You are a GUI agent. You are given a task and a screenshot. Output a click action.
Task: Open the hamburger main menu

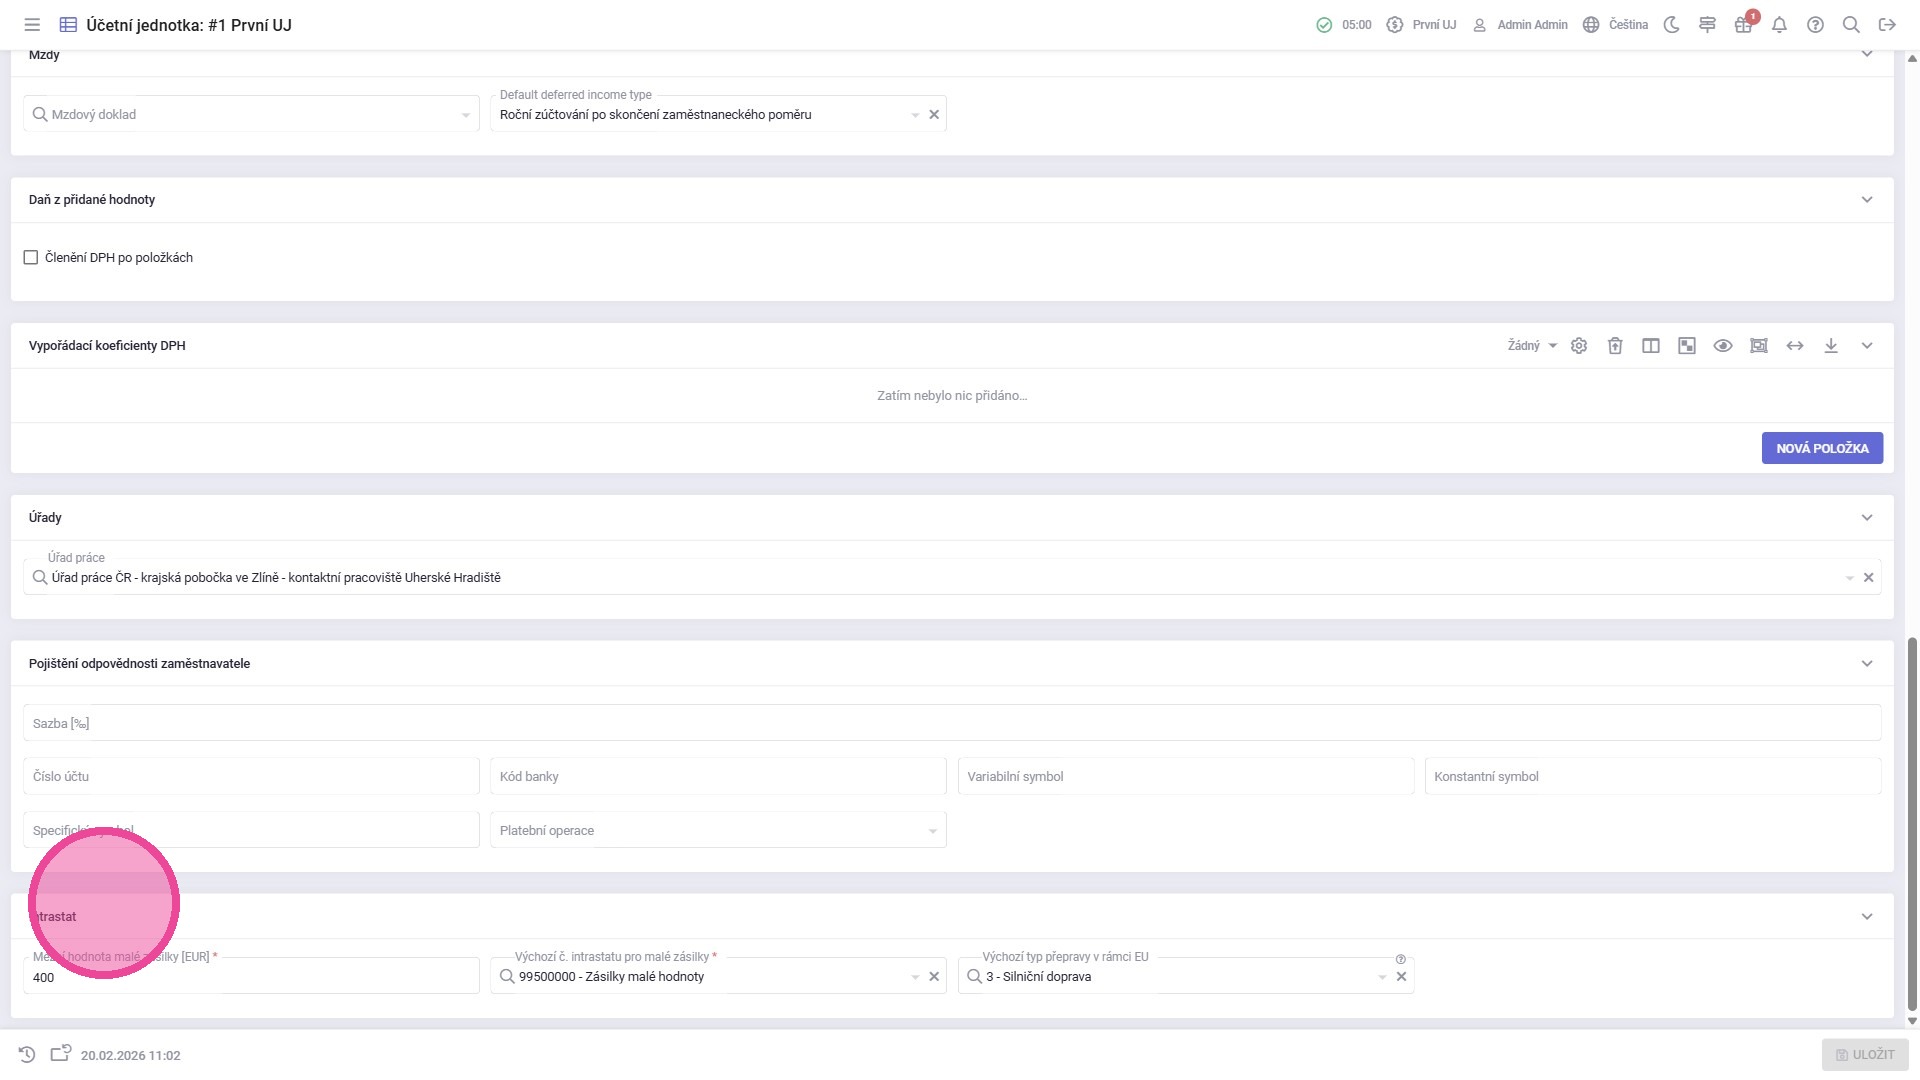pyautogui.click(x=32, y=25)
